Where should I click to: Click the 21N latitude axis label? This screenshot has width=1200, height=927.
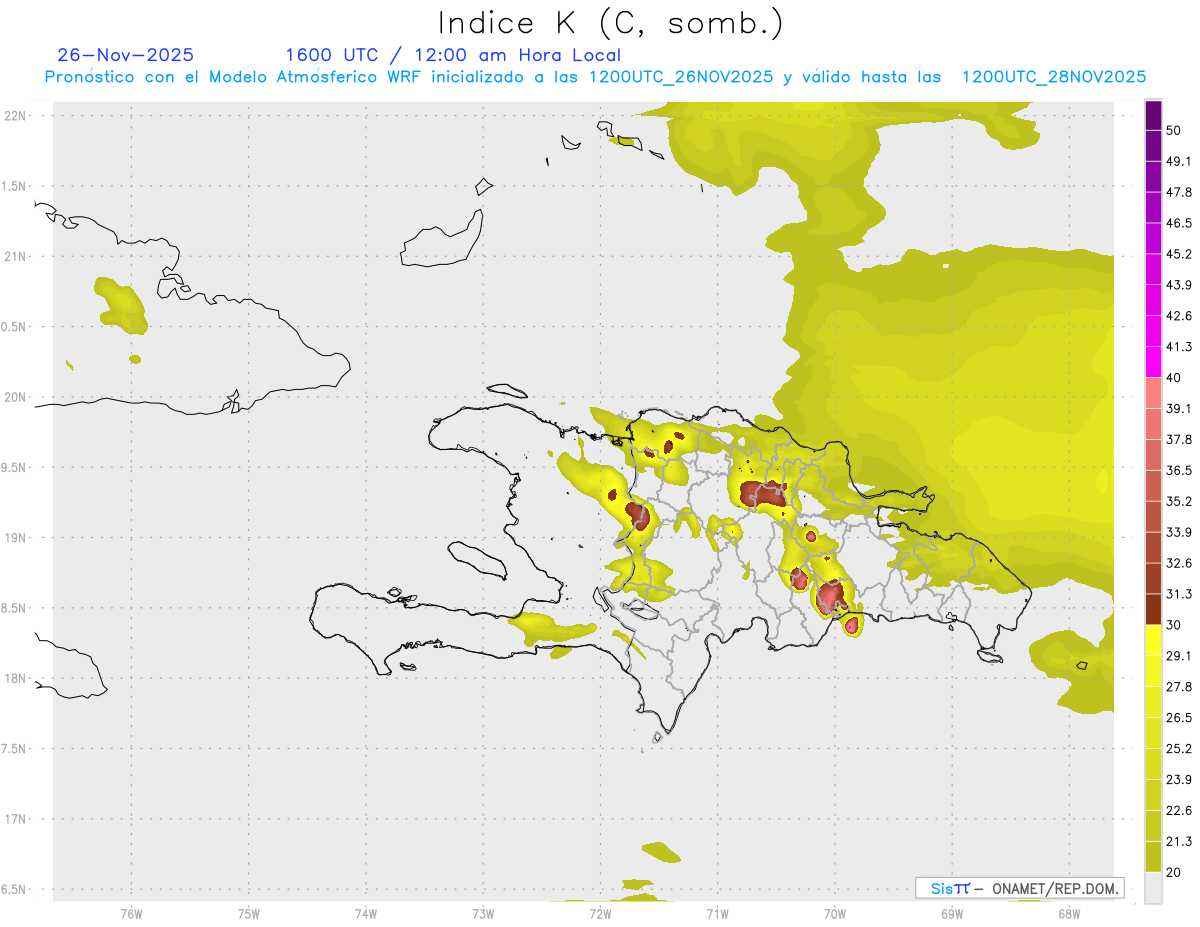(17, 257)
